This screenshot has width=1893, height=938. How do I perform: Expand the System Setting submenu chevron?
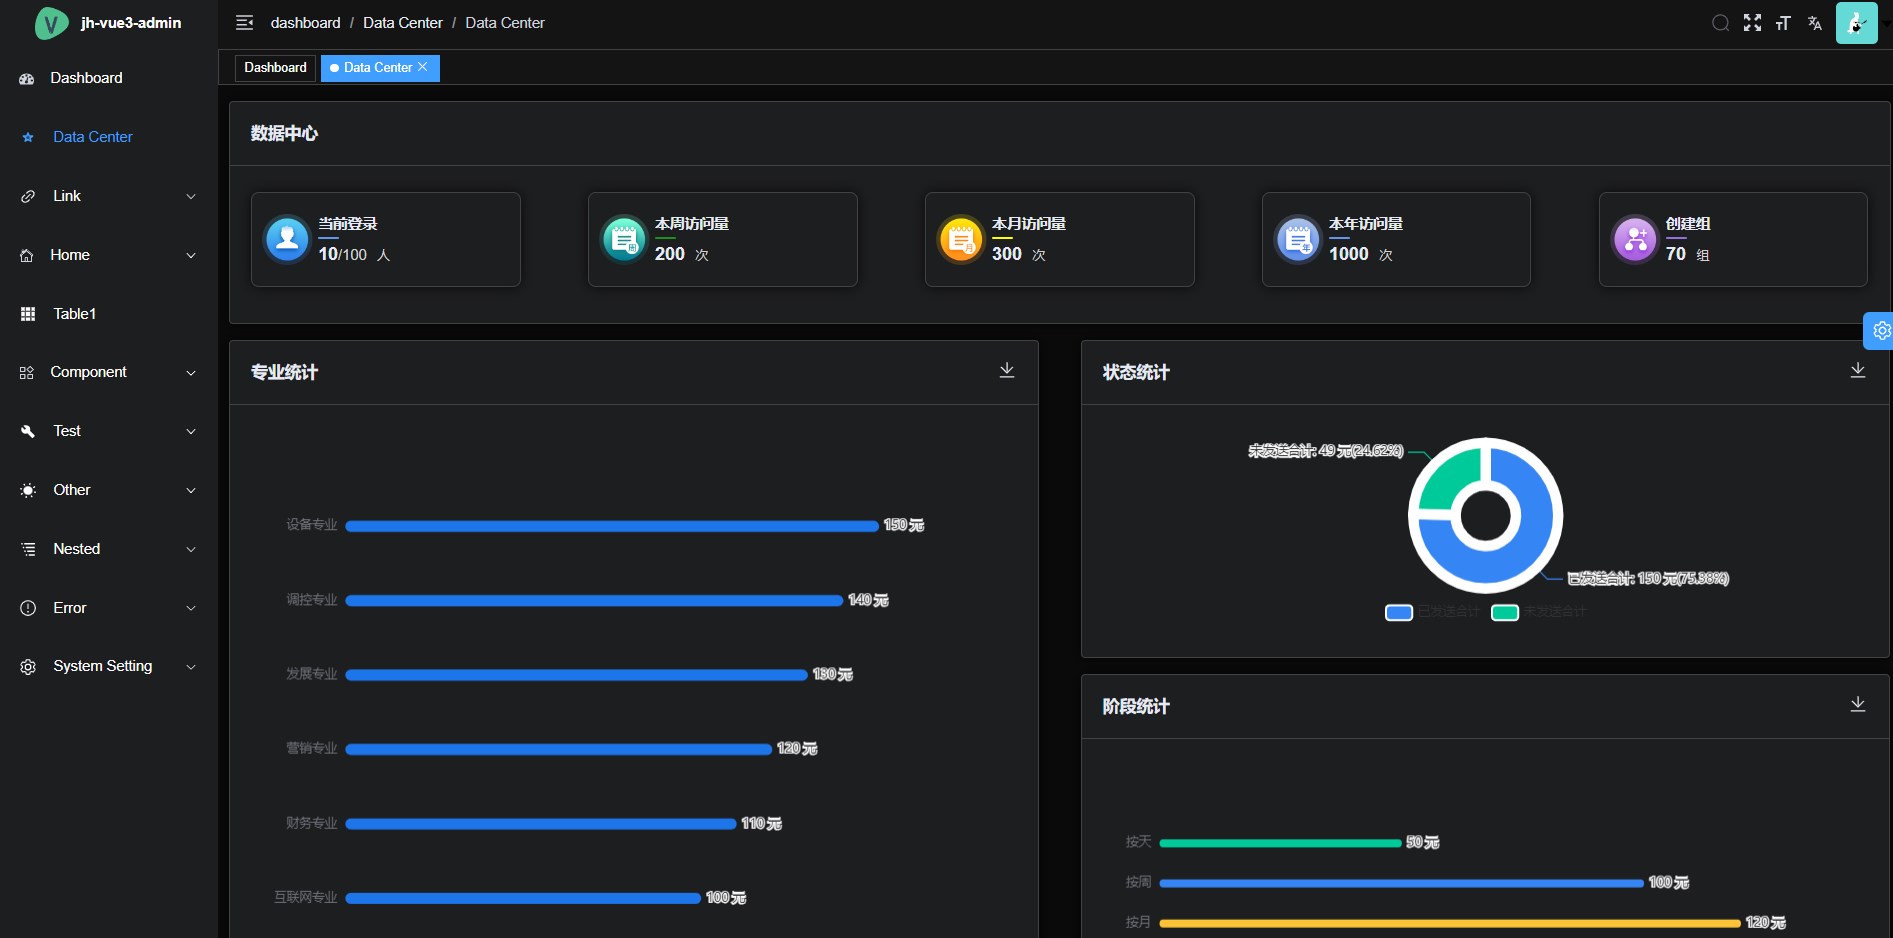pyautogui.click(x=191, y=667)
